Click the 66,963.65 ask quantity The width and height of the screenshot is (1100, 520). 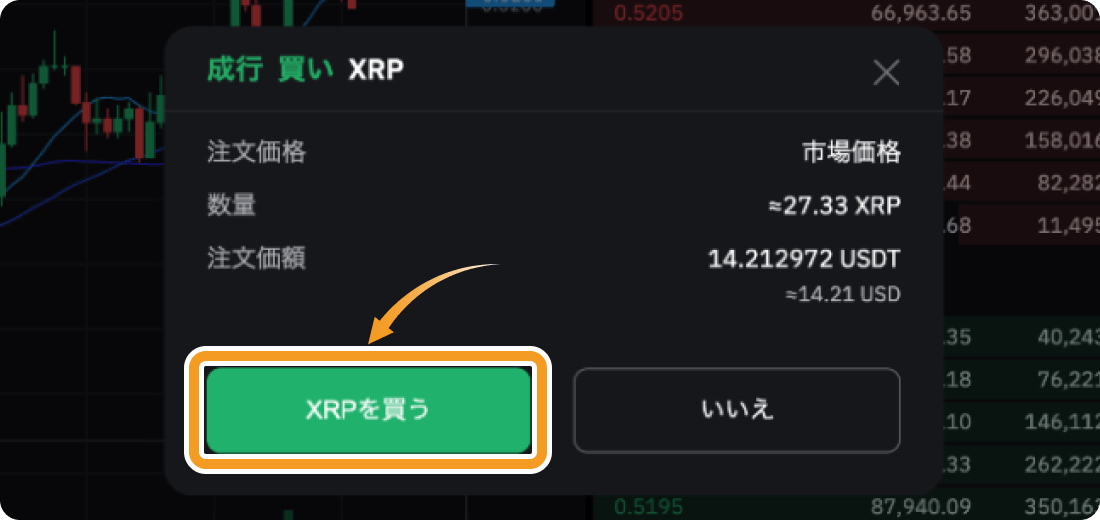coord(921,13)
